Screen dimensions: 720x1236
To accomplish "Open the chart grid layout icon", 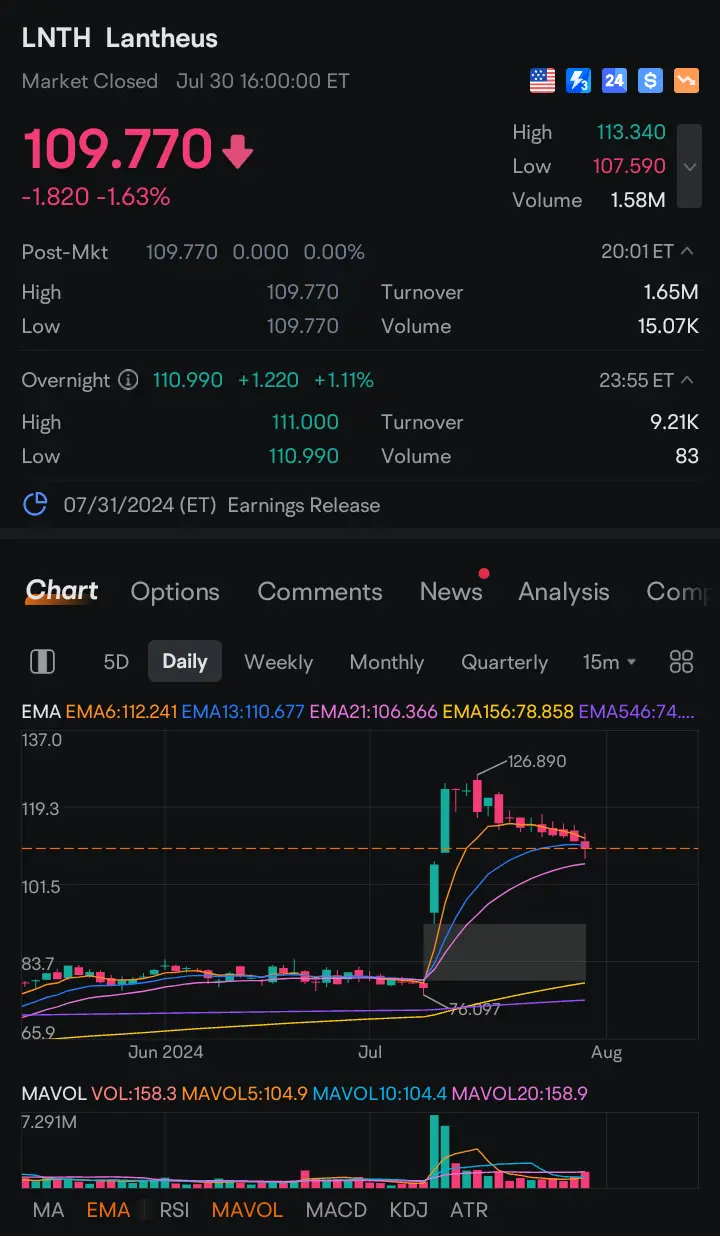I will (x=681, y=661).
